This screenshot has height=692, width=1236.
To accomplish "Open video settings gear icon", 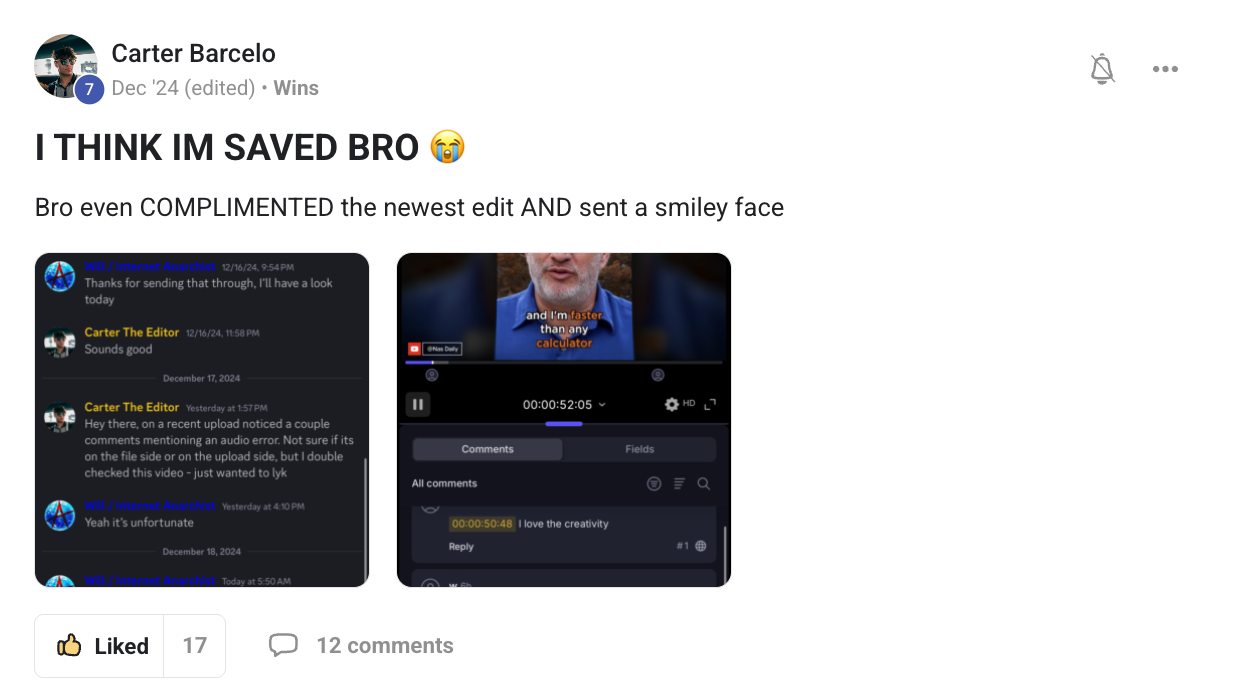I will (672, 404).
